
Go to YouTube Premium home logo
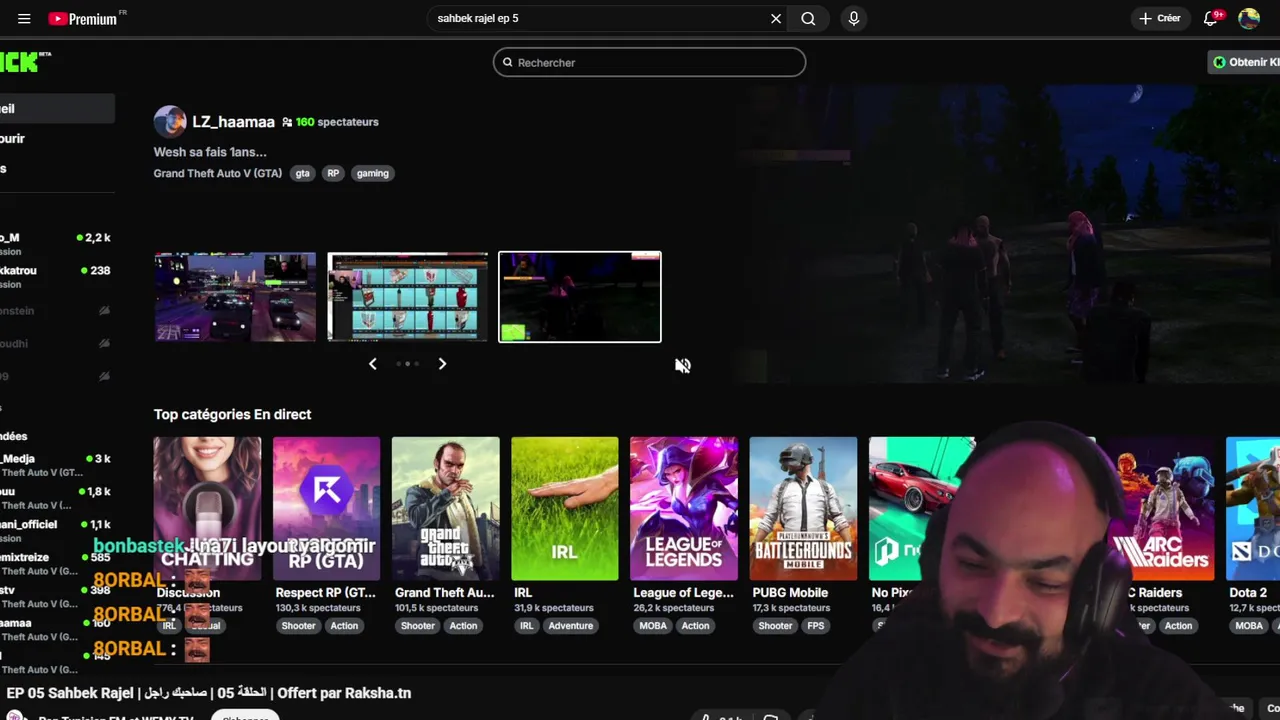tap(85, 19)
